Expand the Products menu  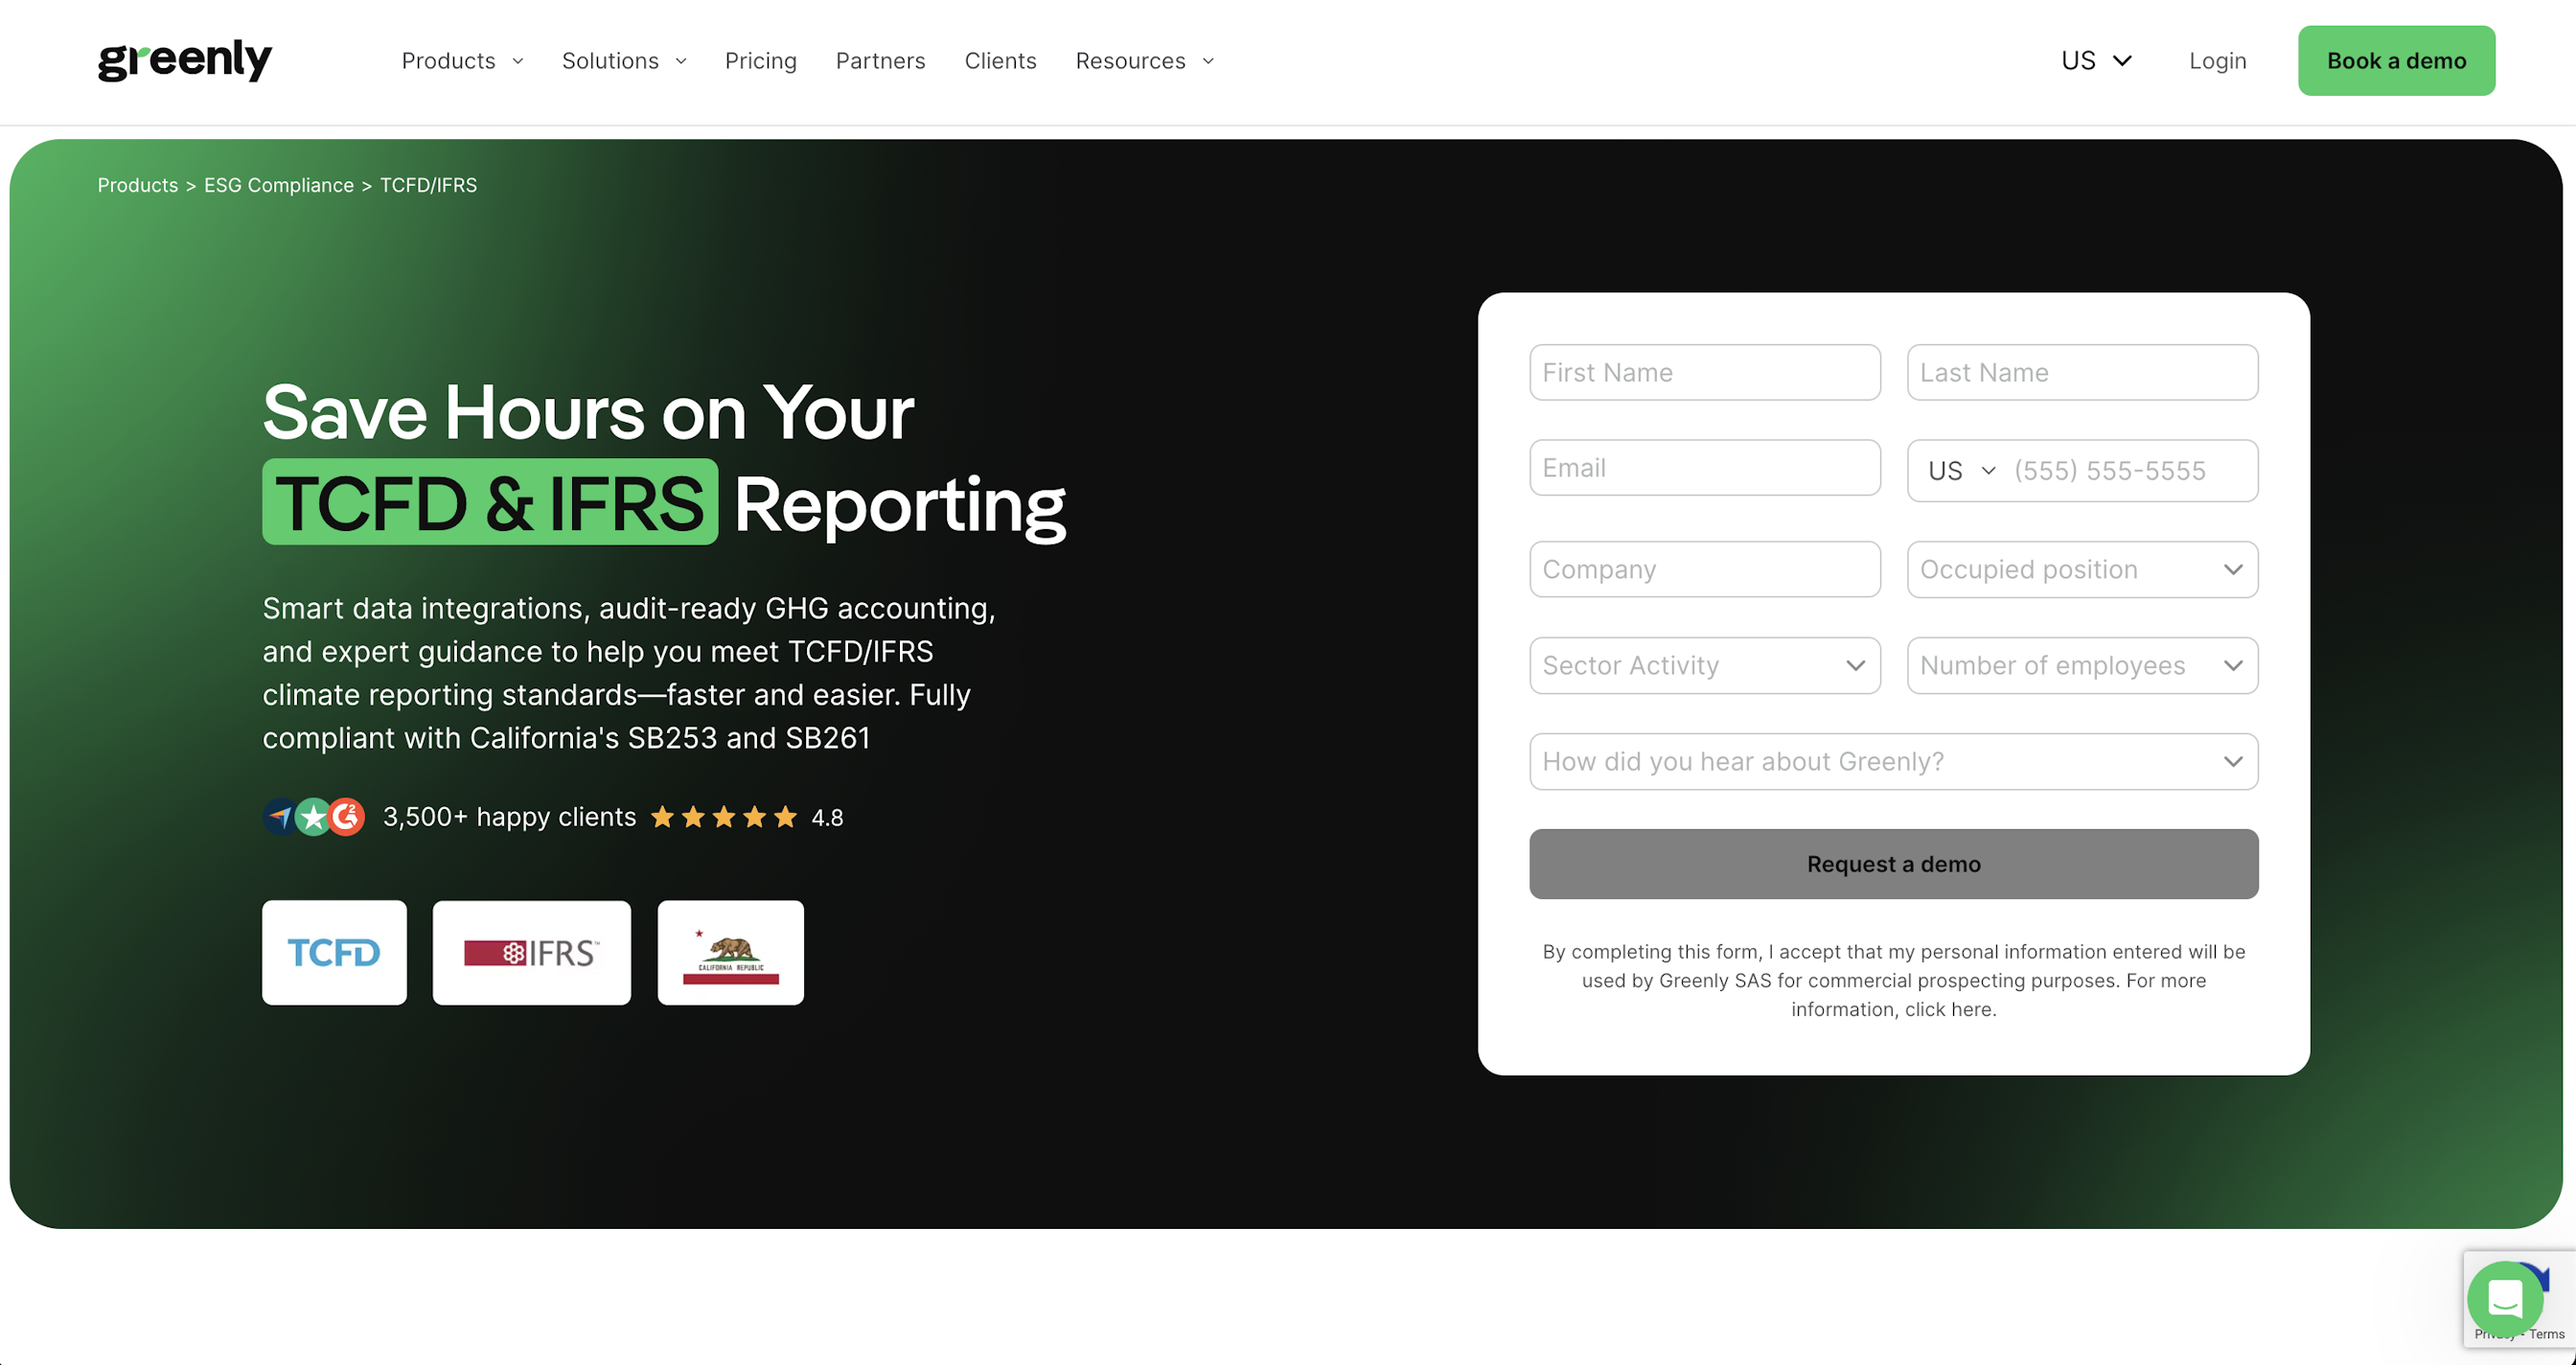tap(462, 61)
